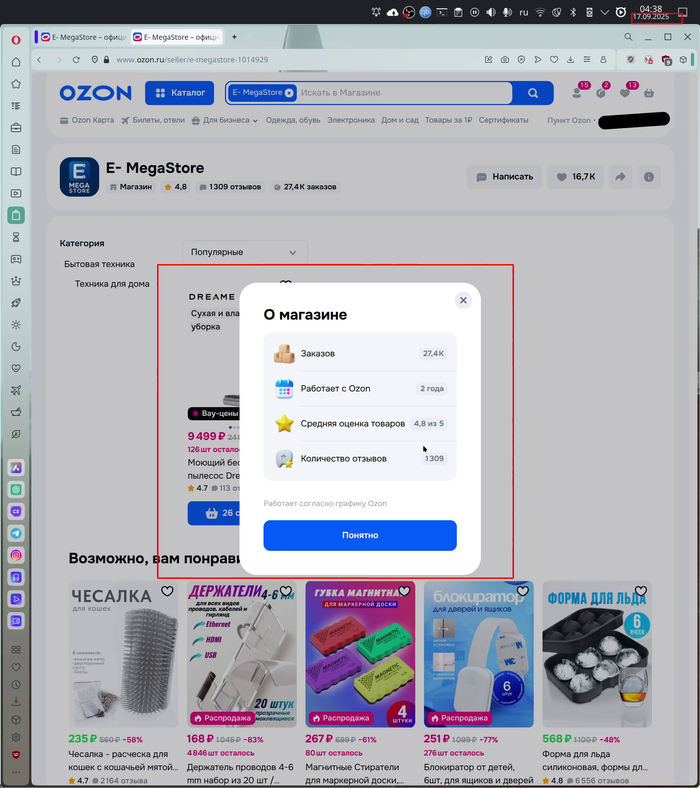Go to the OZON logo homepage
The width and height of the screenshot is (700, 788).
tap(95, 93)
